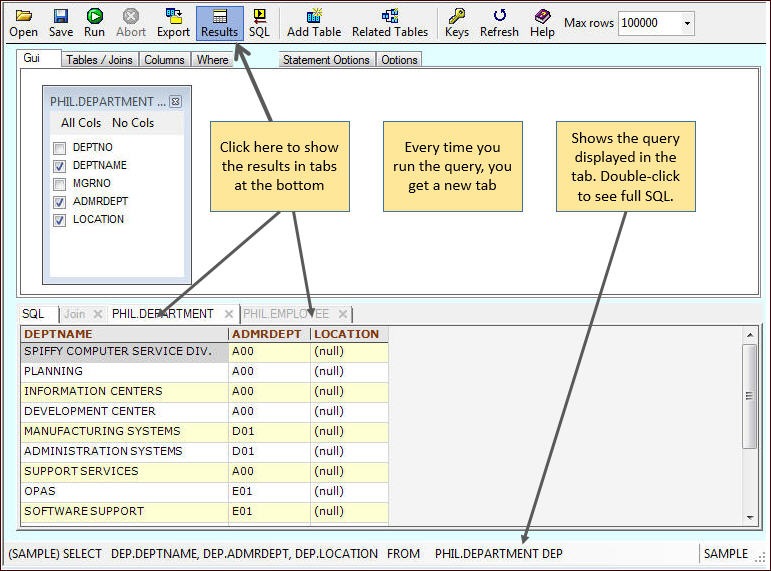The width and height of the screenshot is (771, 571).
Task: Toggle the Results toolbar button
Action: [219, 24]
